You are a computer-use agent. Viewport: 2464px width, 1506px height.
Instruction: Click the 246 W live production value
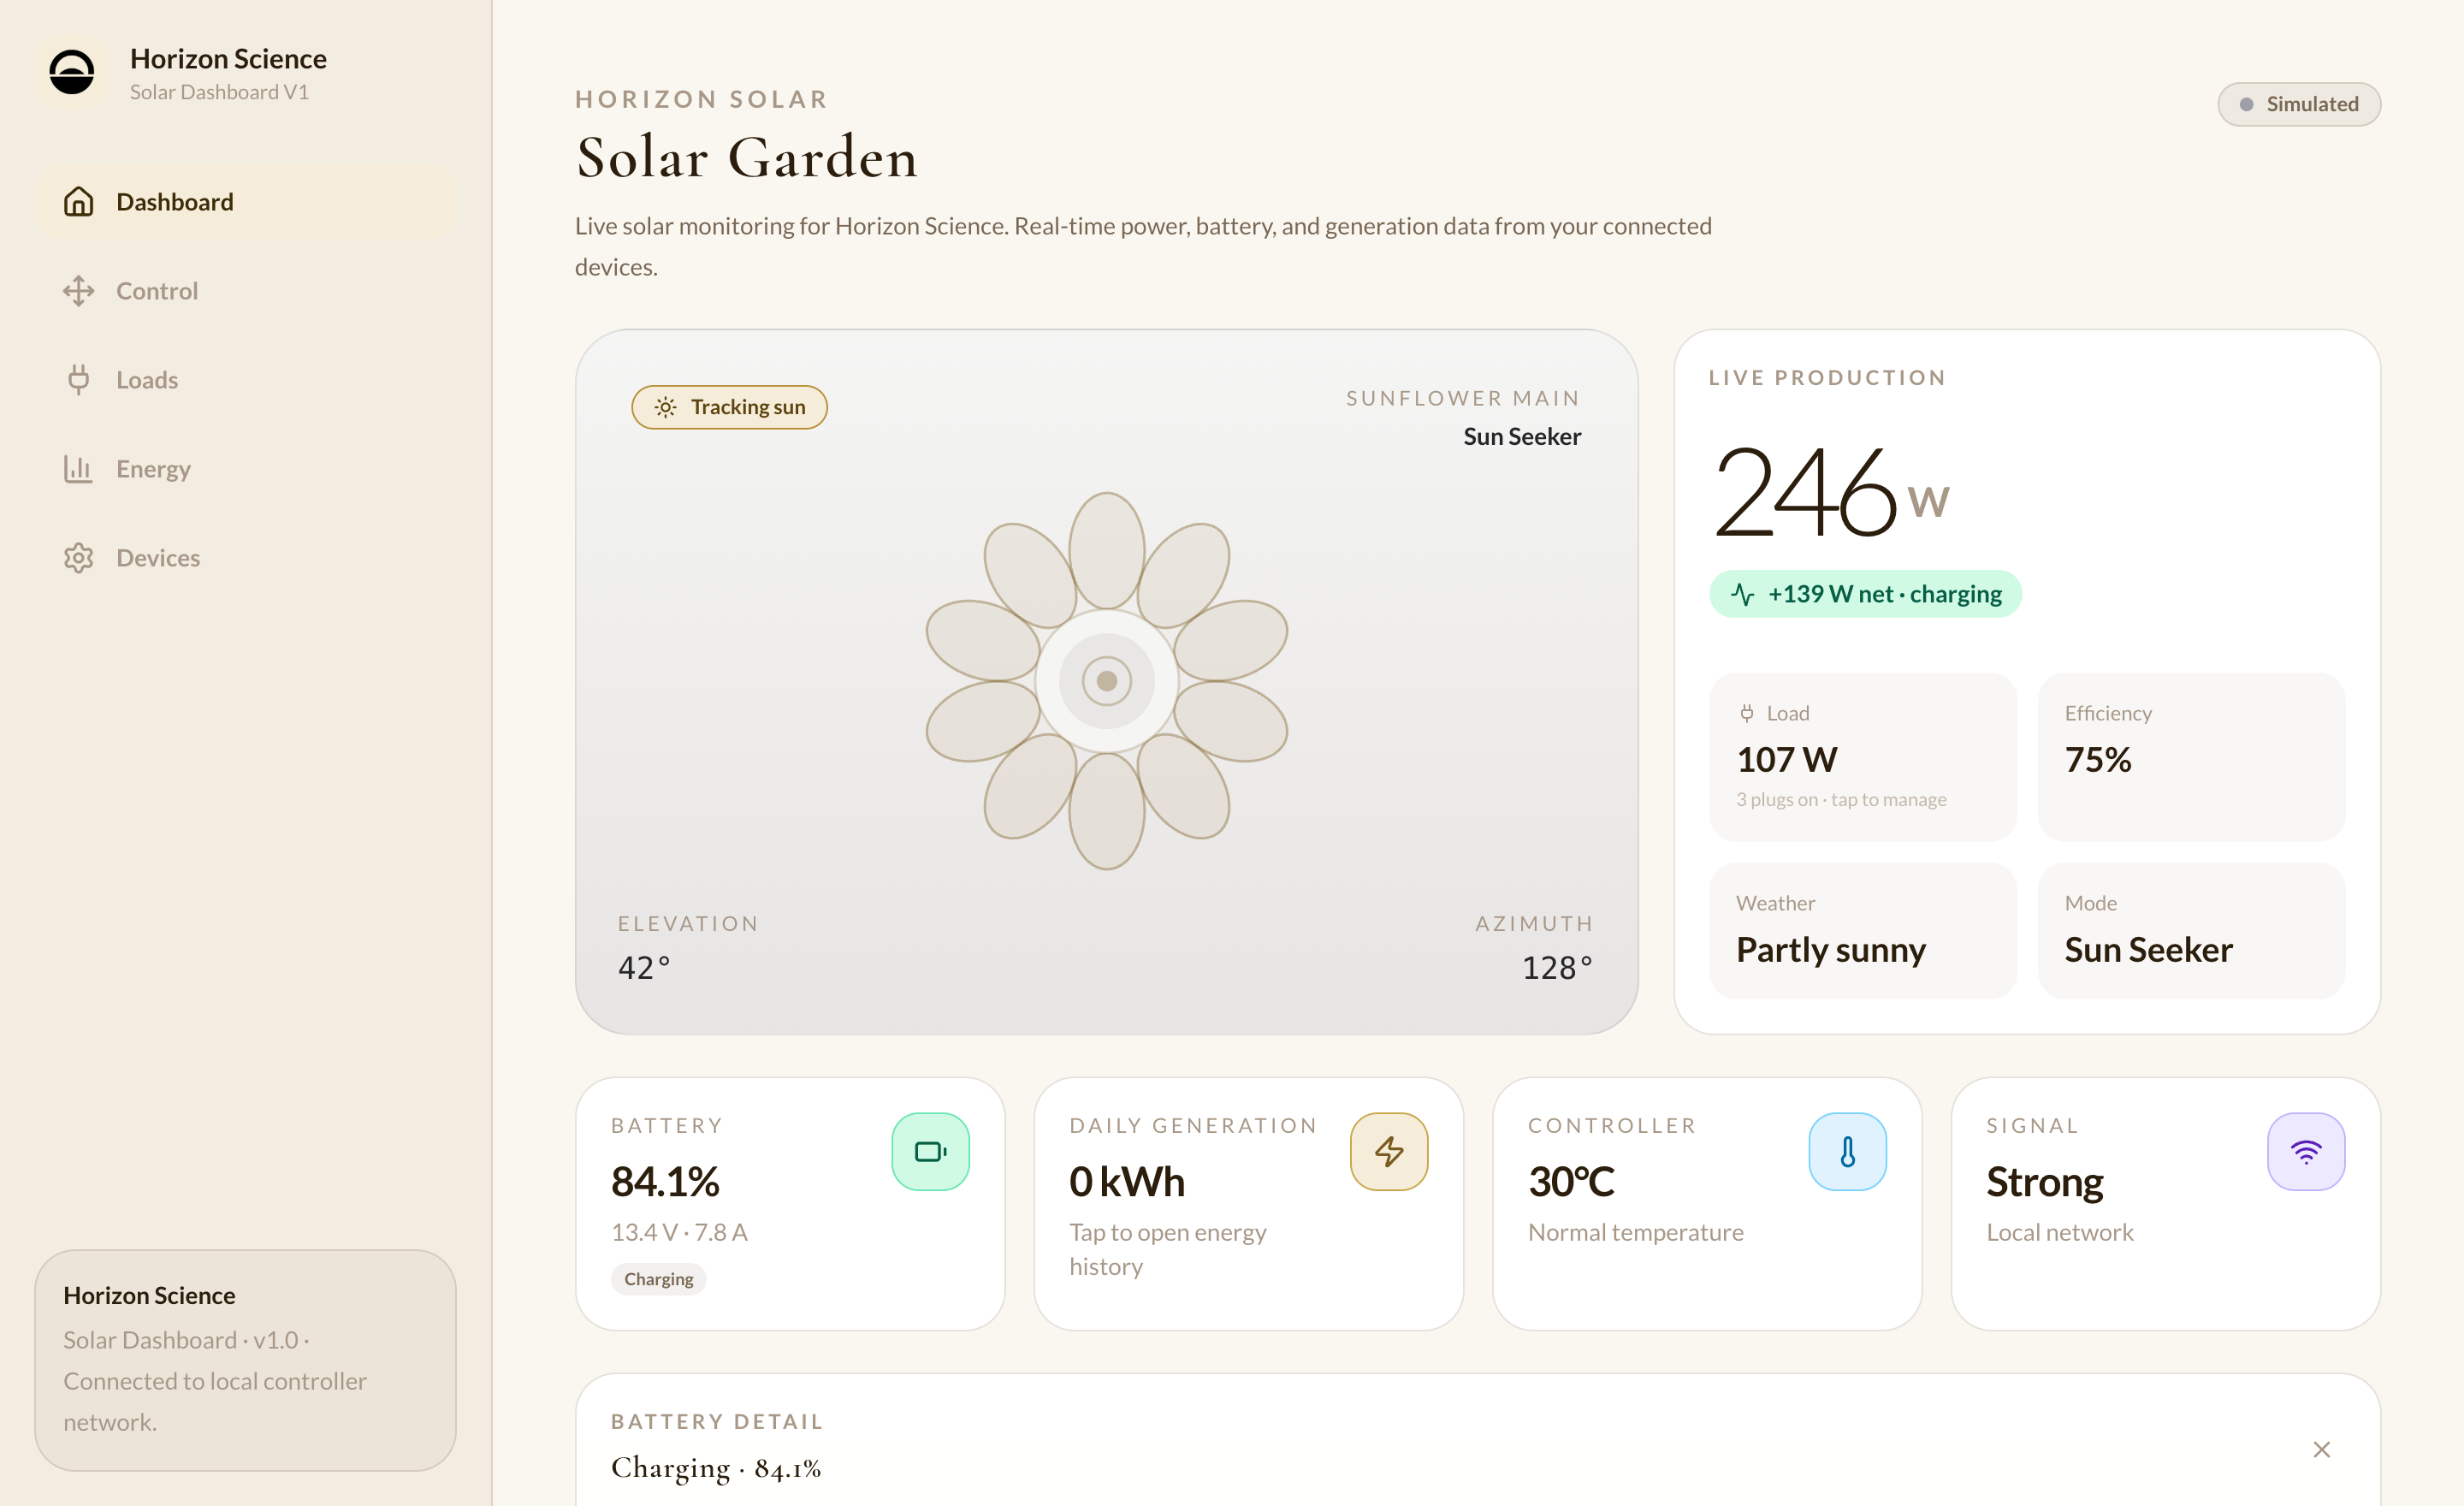pos(1830,493)
